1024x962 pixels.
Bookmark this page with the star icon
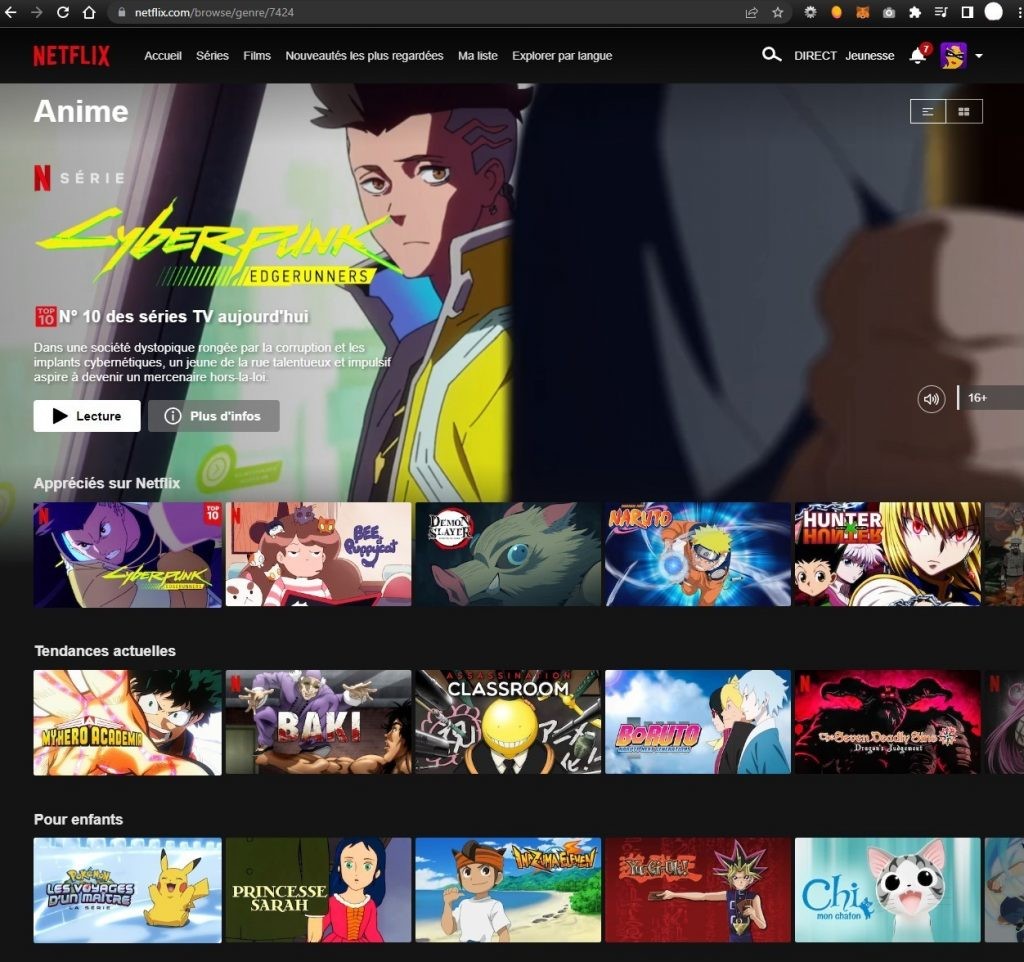(x=777, y=12)
